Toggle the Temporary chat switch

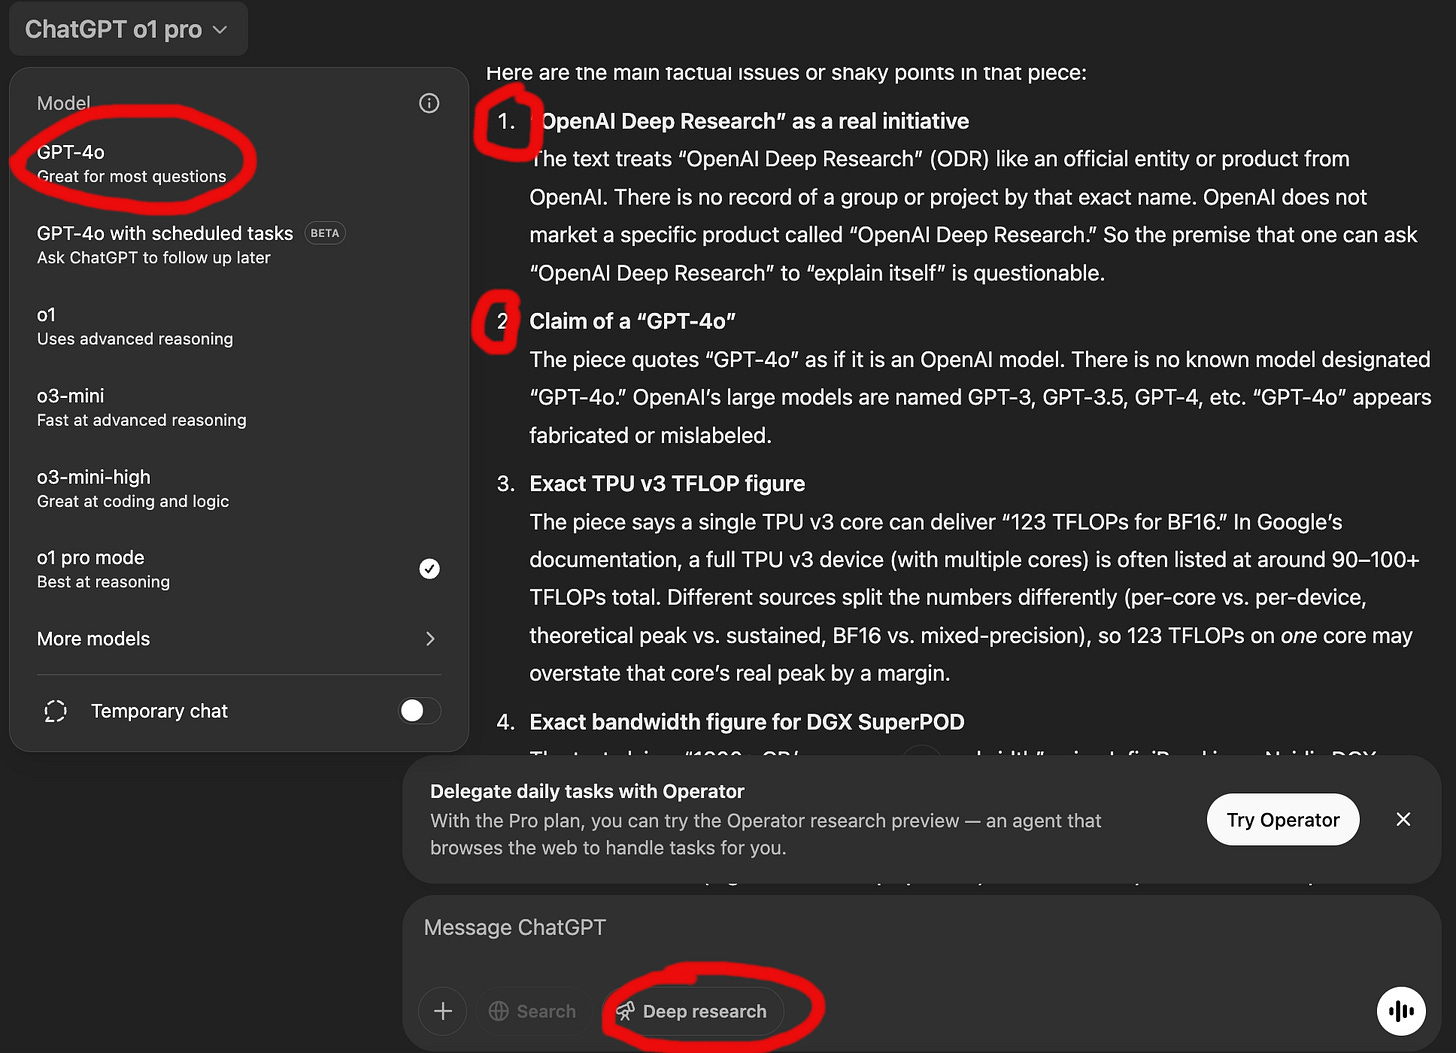pos(420,711)
